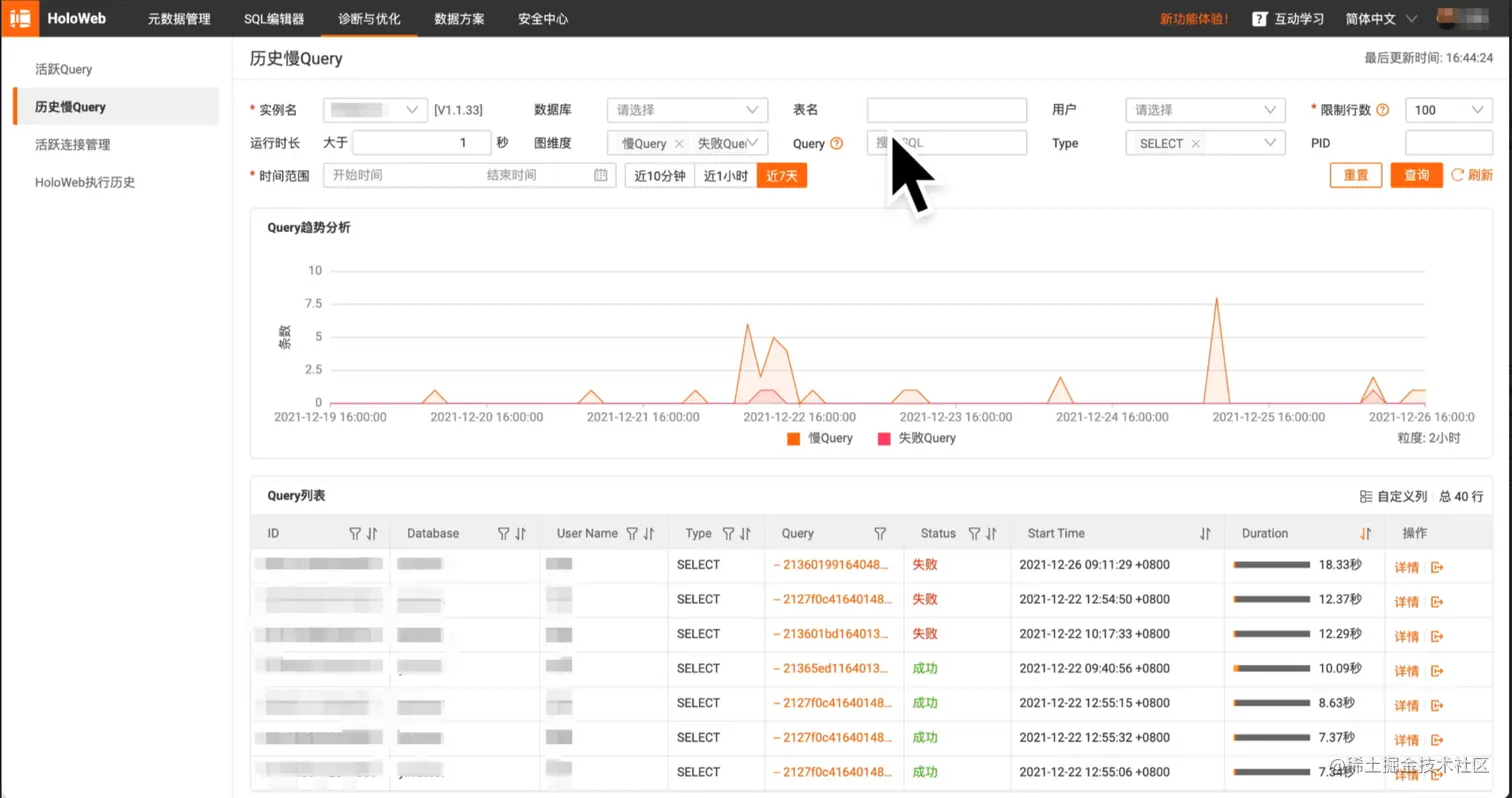The height and width of the screenshot is (798, 1512).
Task: Expand the Type filter dropdown arrow
Action: (1271, 143)
